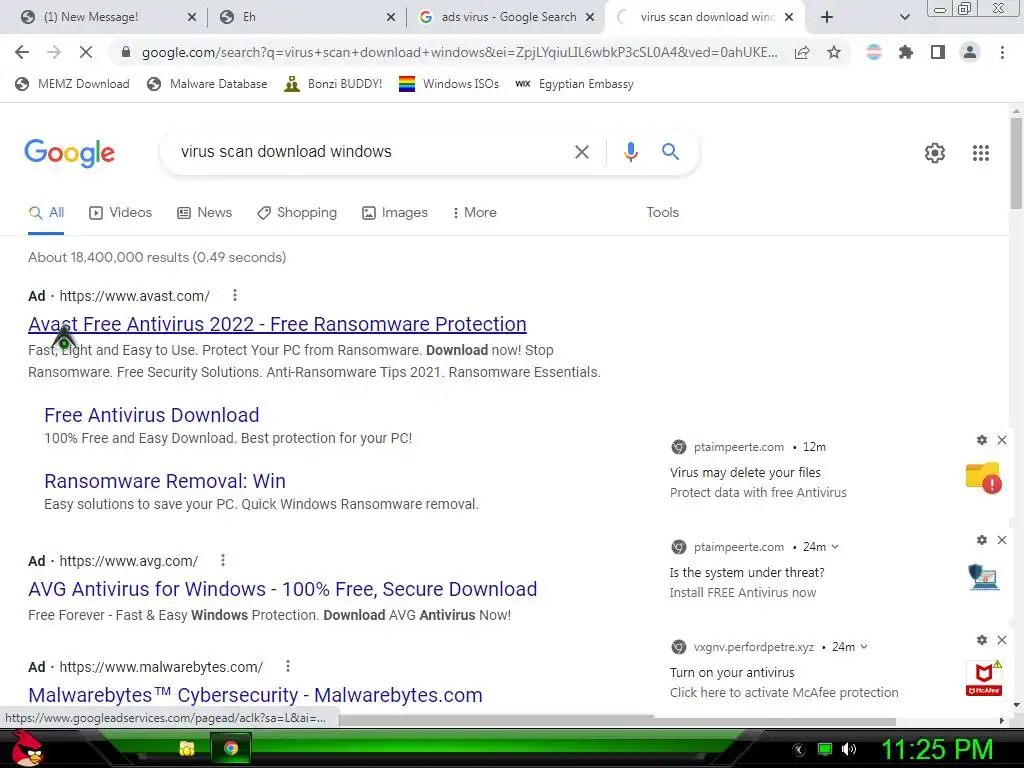Screen dimensions: 1024x768
Task: Click the Chrome taskbar icon
Action: pos(231,748)
